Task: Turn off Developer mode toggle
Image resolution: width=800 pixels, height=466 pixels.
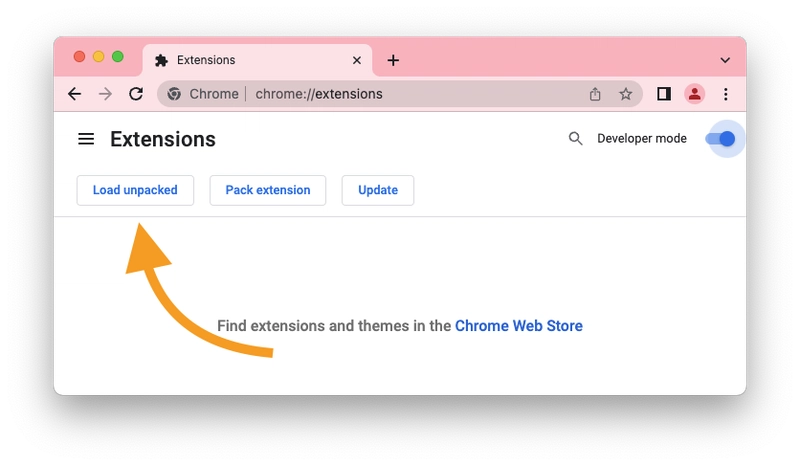Action: click(720, 138)
